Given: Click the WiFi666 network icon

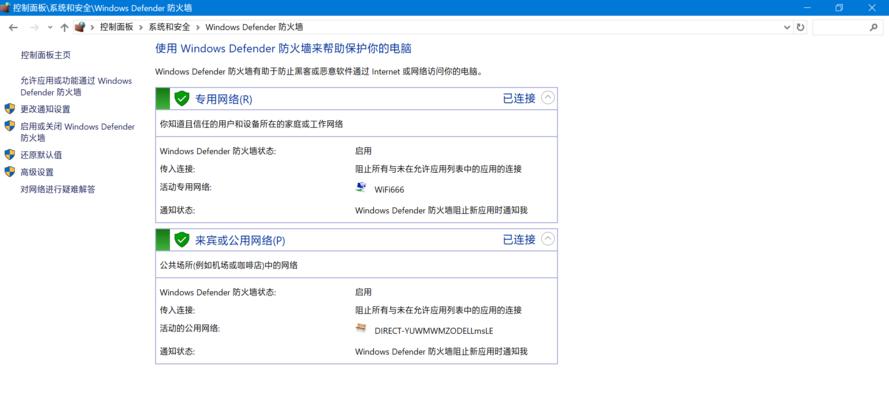Looking at the screenshot, I should coord(361,187).
